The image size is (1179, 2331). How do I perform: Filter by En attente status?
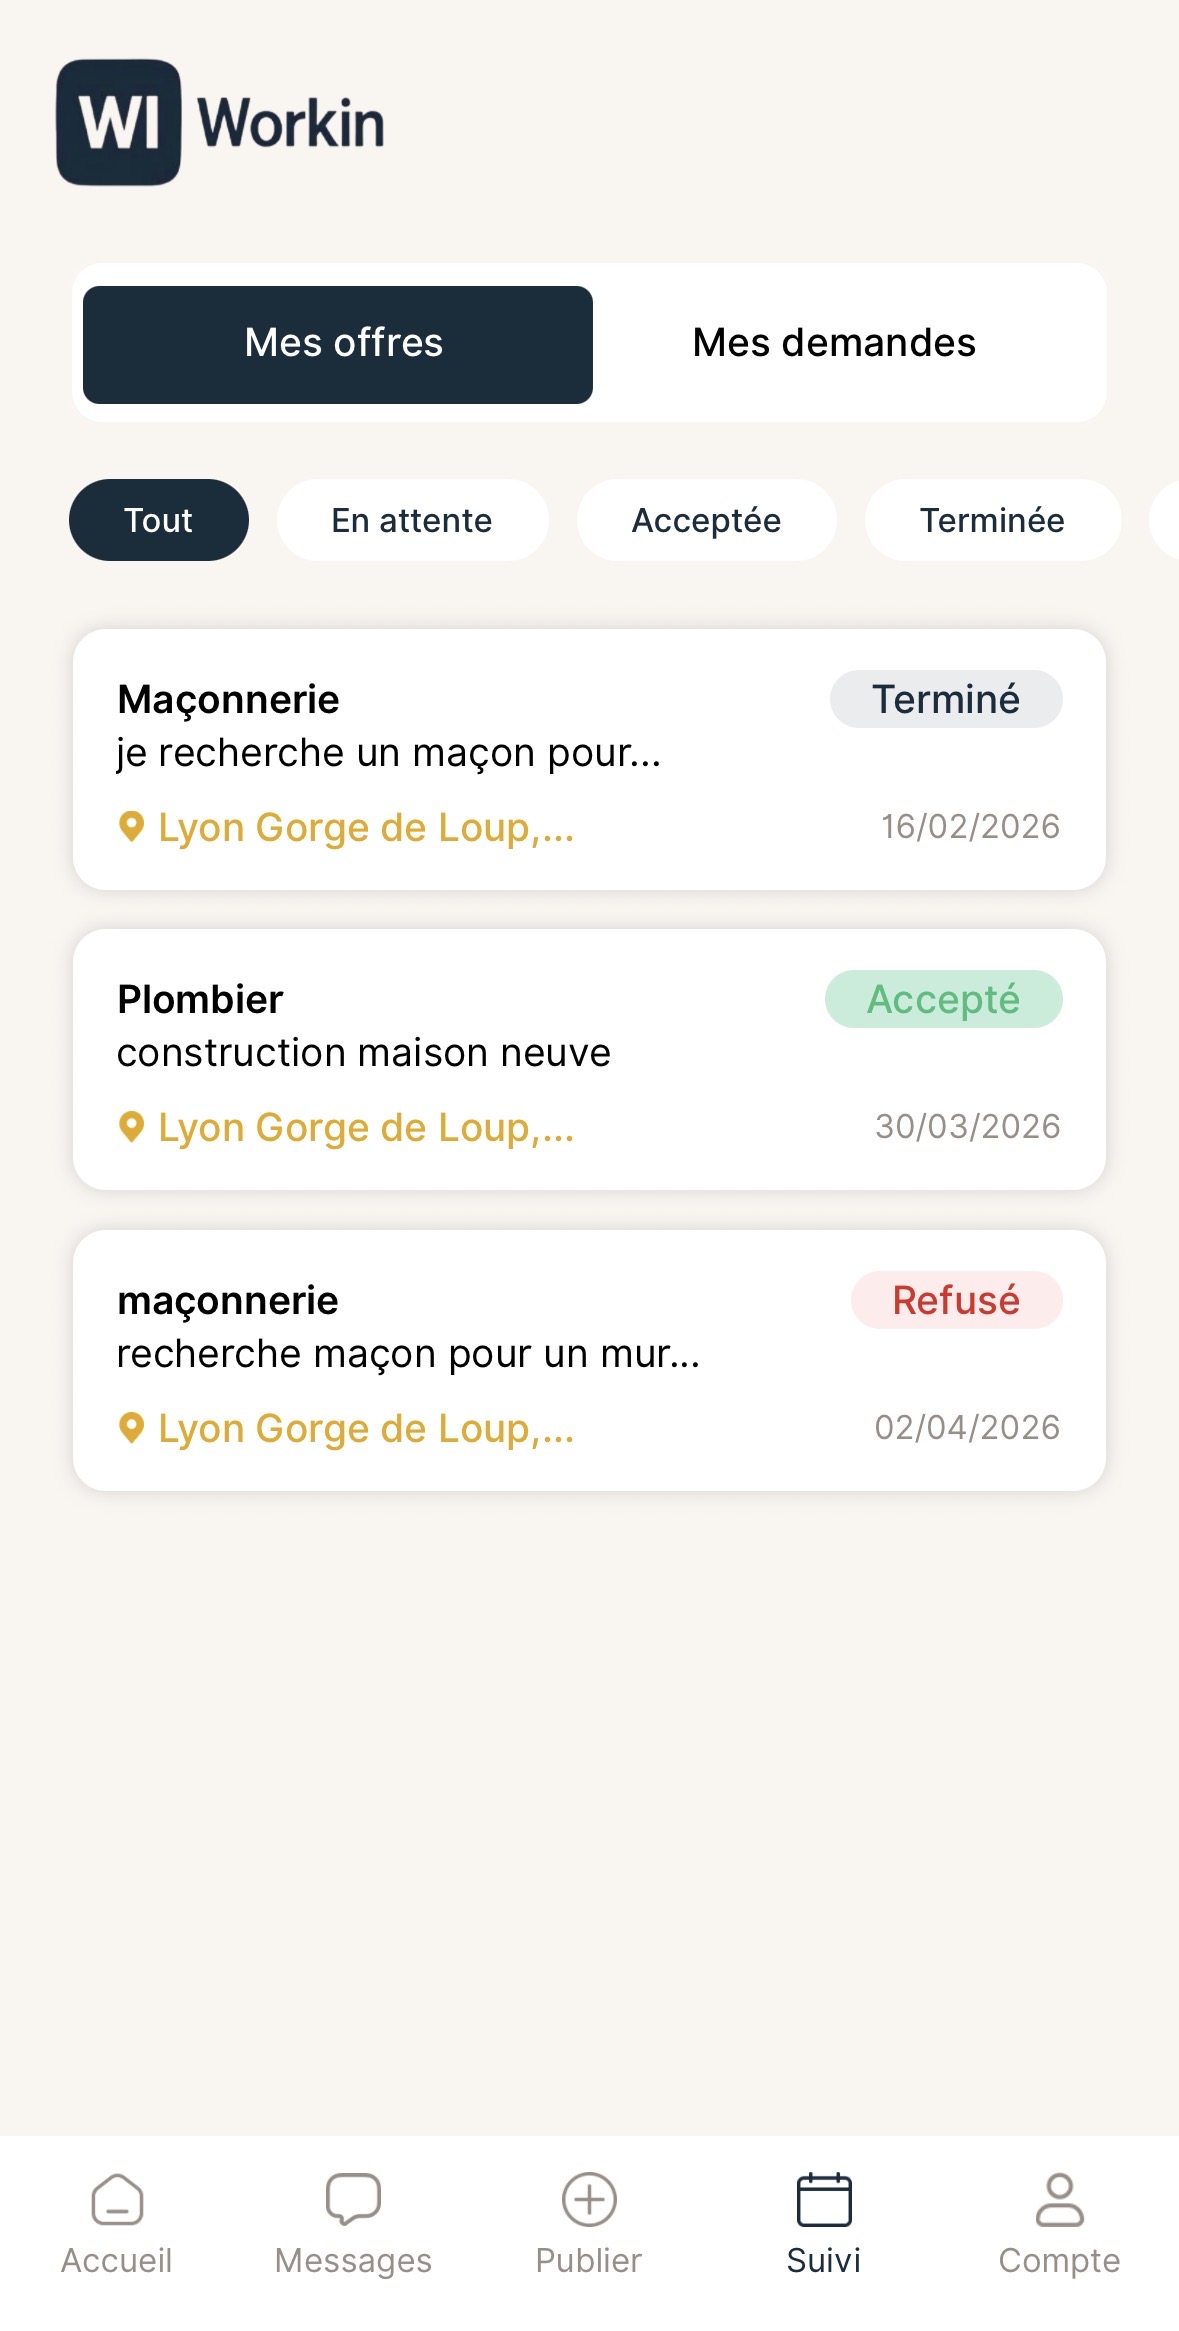(412, 520)
